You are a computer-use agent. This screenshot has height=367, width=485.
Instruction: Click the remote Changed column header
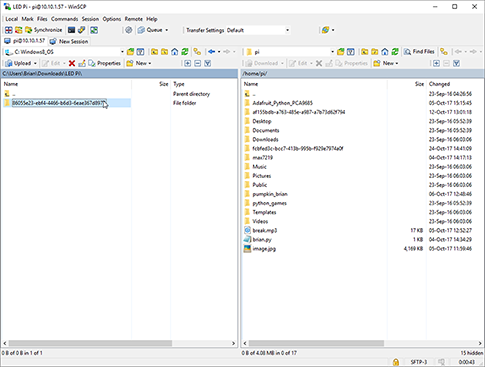455,84
